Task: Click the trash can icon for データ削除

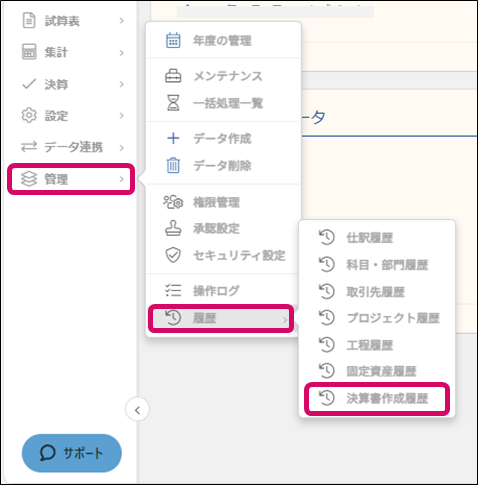Action: (173, 165)
